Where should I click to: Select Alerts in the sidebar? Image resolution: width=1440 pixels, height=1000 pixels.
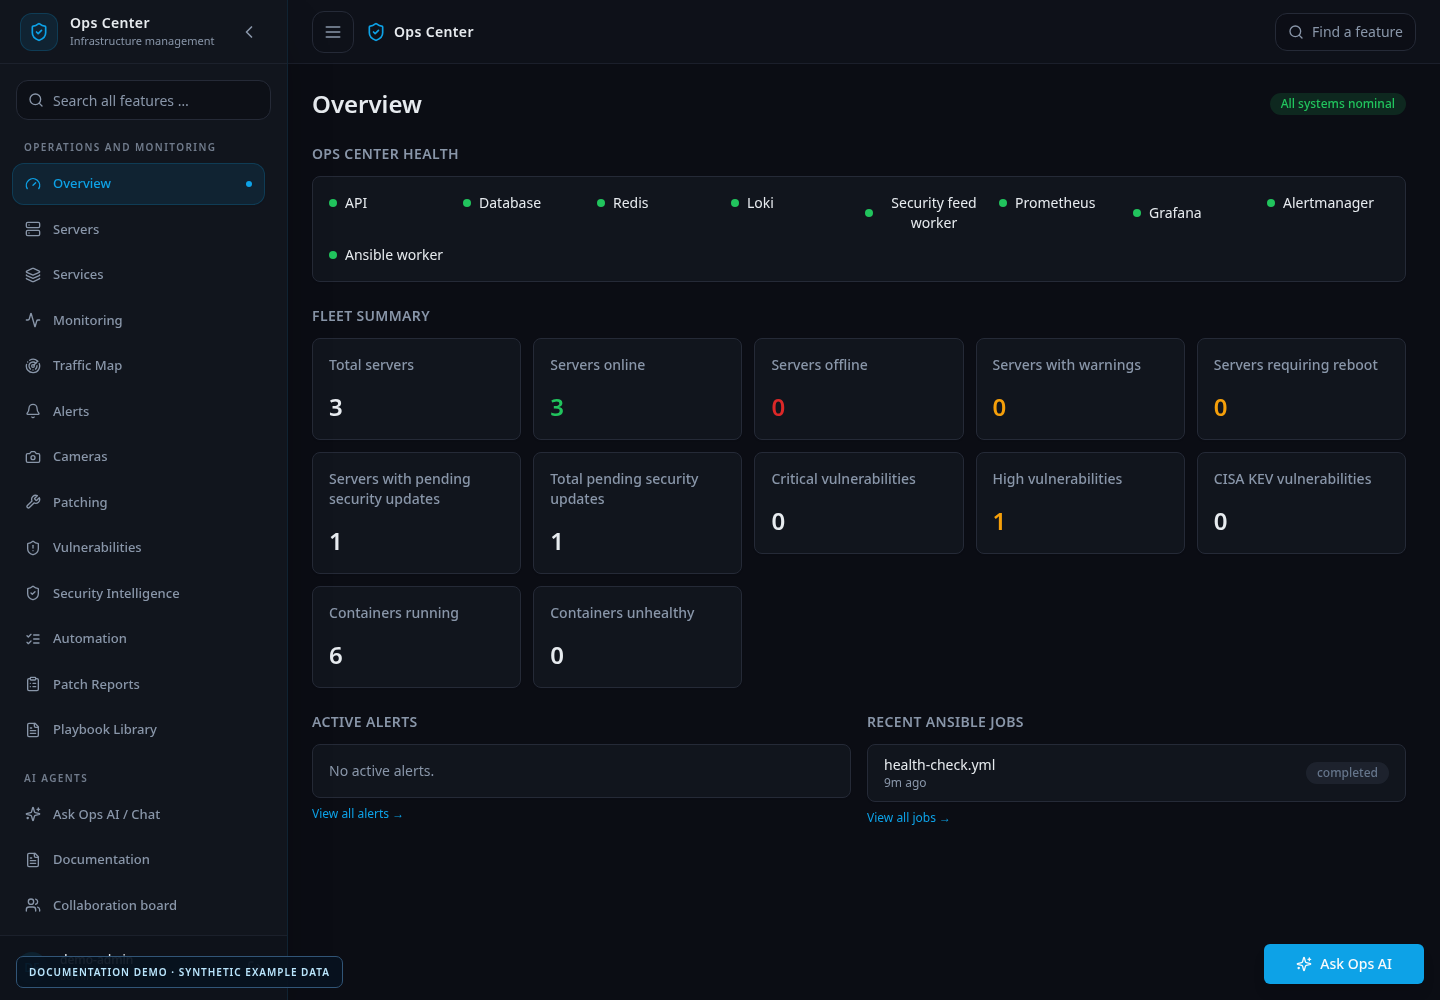[x=138, y=411]
